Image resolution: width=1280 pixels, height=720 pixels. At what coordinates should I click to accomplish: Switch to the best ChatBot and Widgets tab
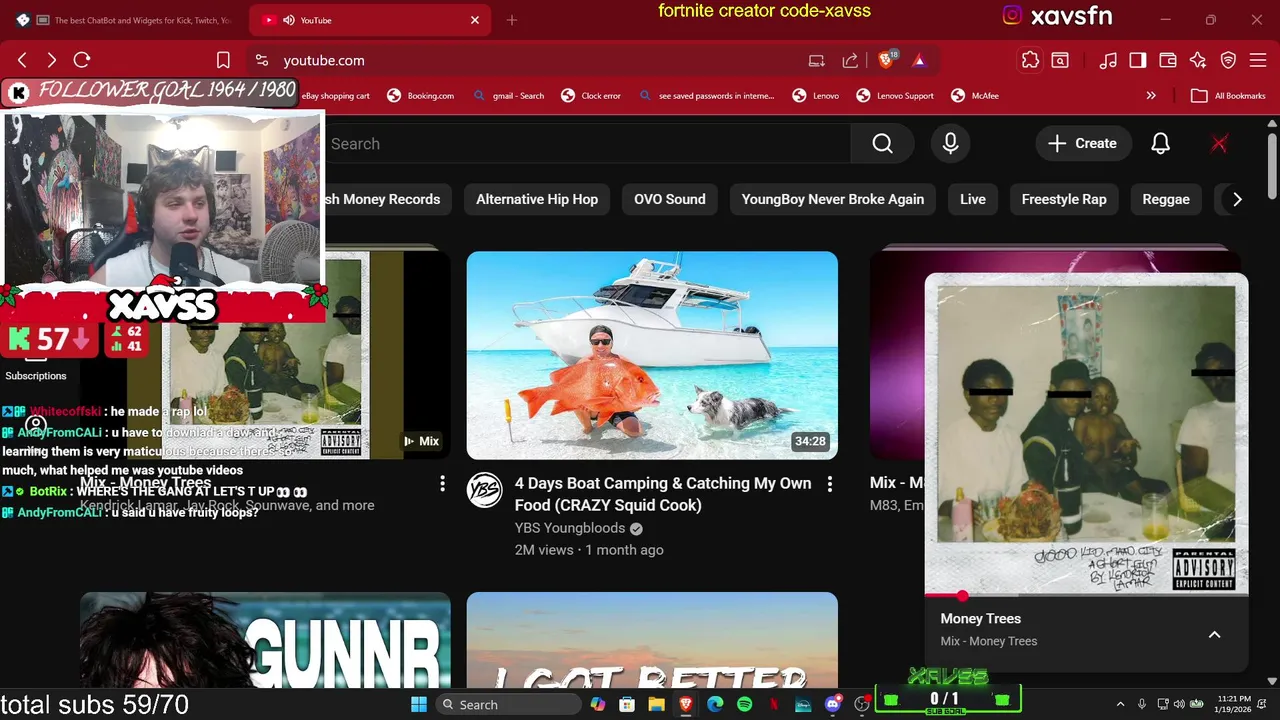[x=125, y=20]
